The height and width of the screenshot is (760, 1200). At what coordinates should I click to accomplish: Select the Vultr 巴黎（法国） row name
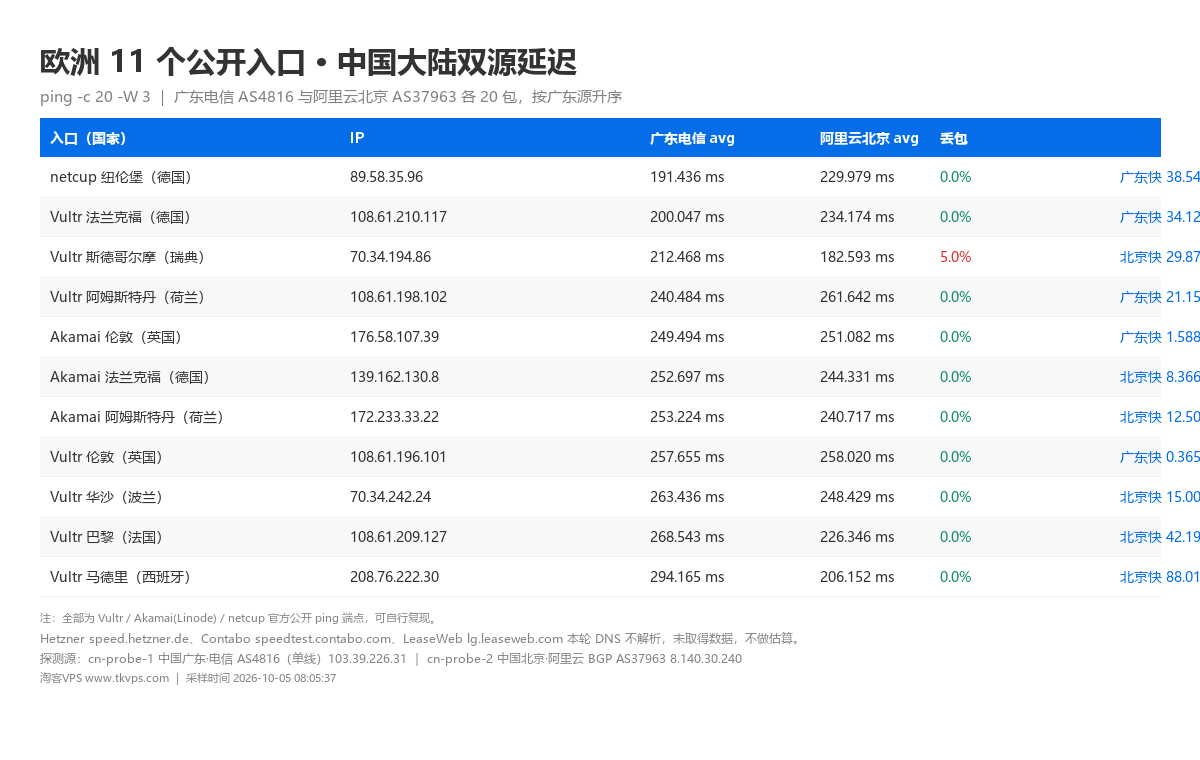[x=106, y=537]
